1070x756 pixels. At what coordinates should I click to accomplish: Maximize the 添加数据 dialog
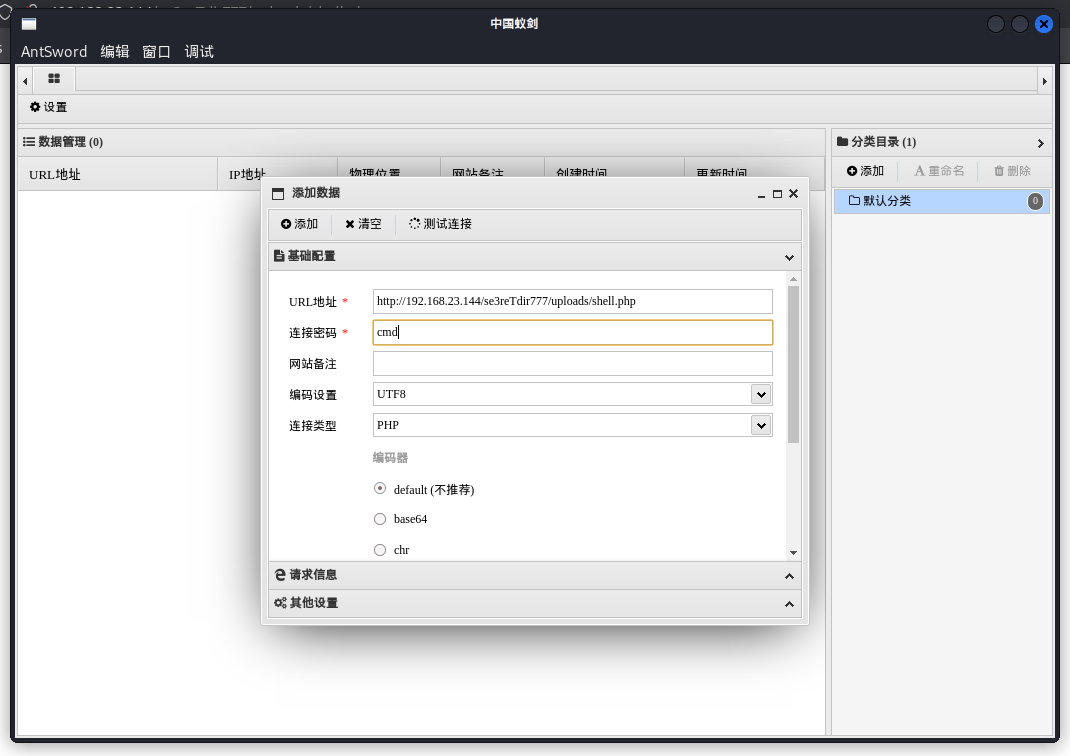777,194
